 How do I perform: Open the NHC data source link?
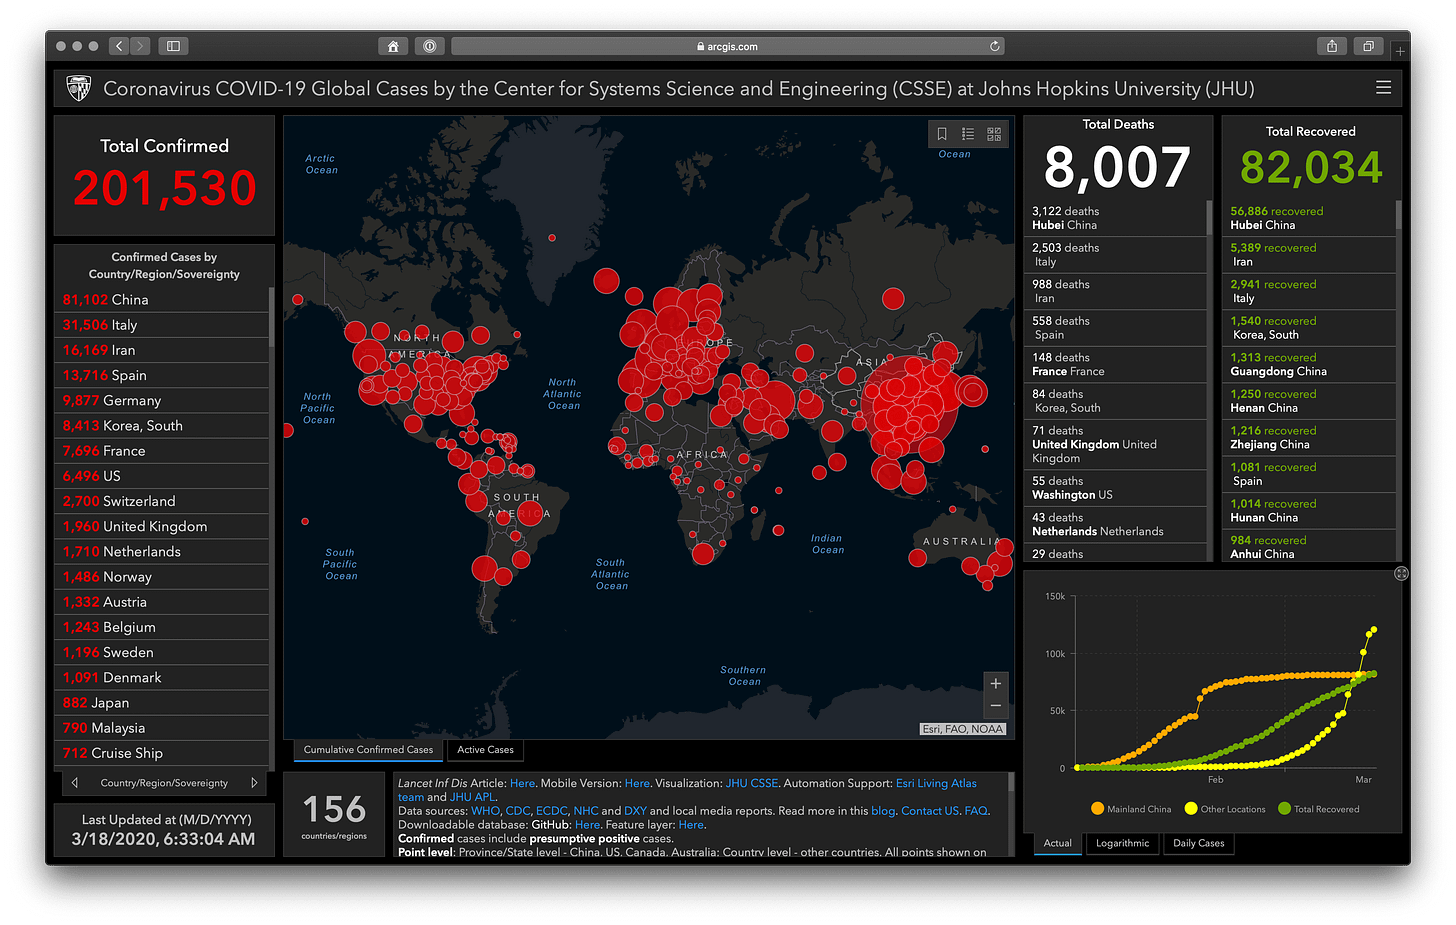click(x=586, y=811)
